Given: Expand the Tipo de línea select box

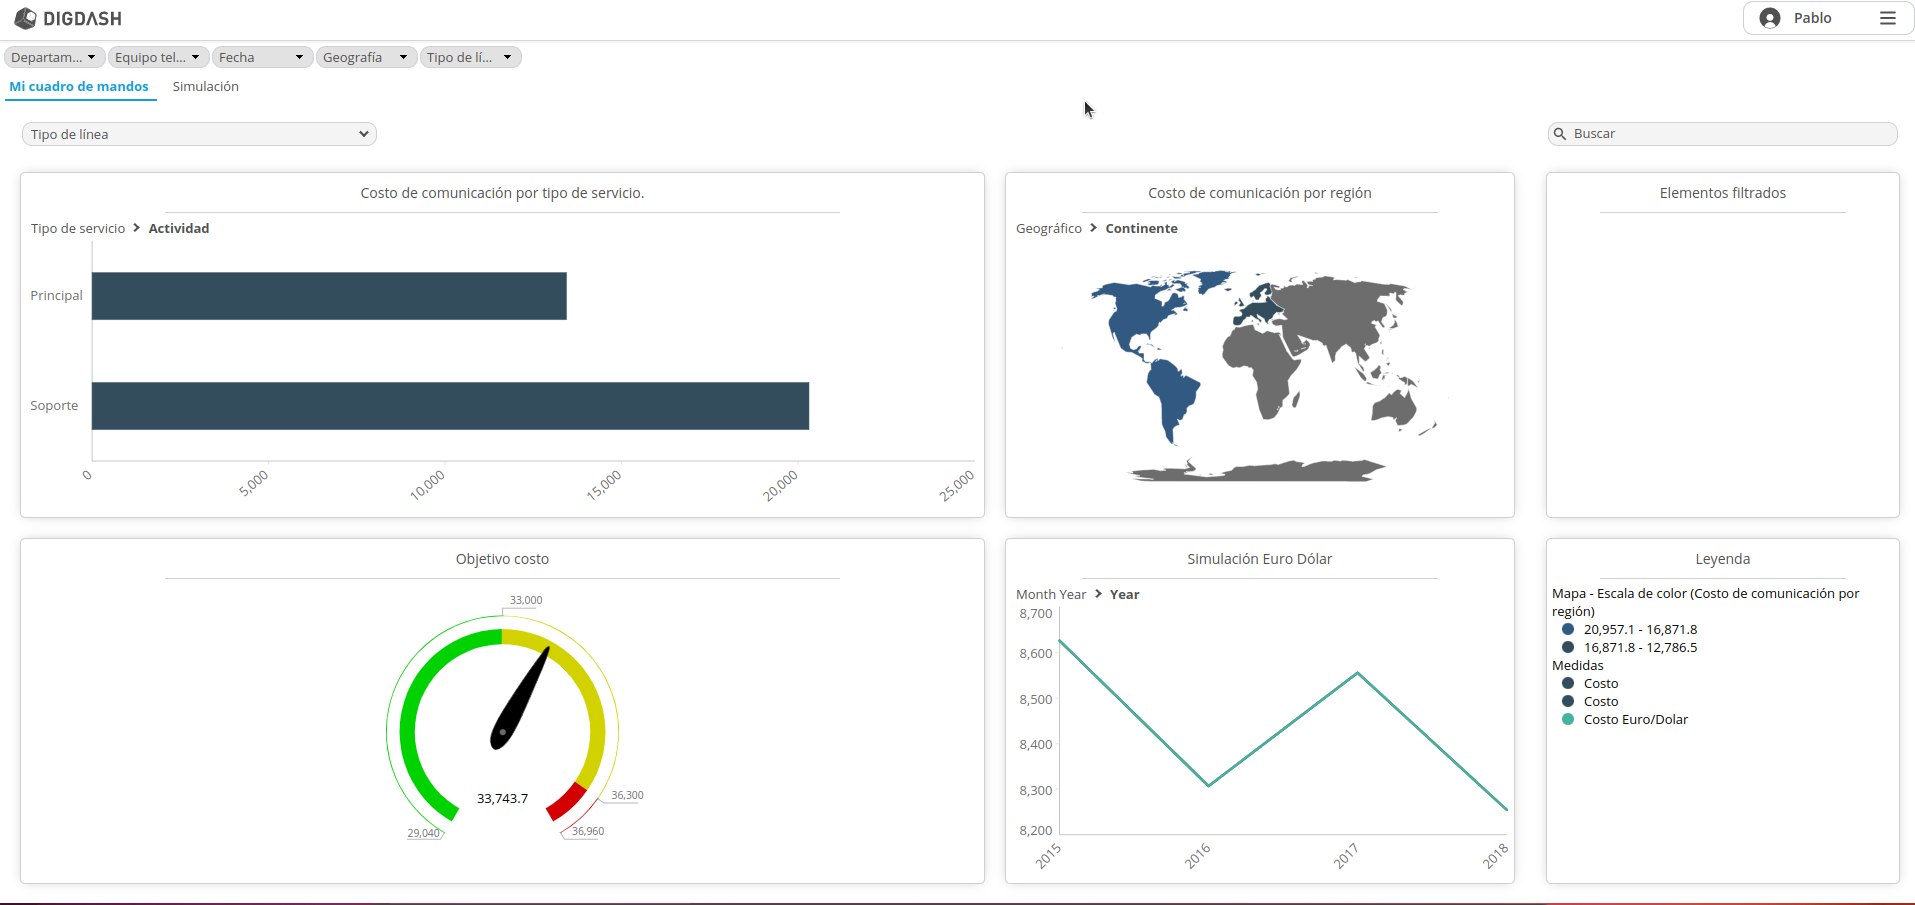Looking at the screenshot, I should tap(199, 134).
